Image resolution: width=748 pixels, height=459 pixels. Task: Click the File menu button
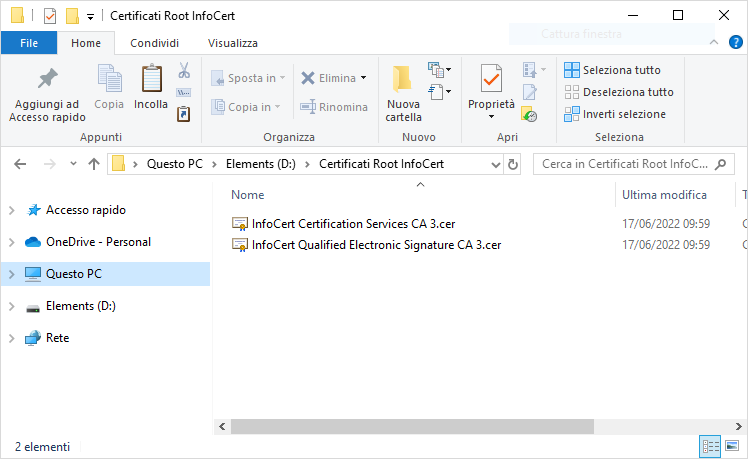[29, 43]
